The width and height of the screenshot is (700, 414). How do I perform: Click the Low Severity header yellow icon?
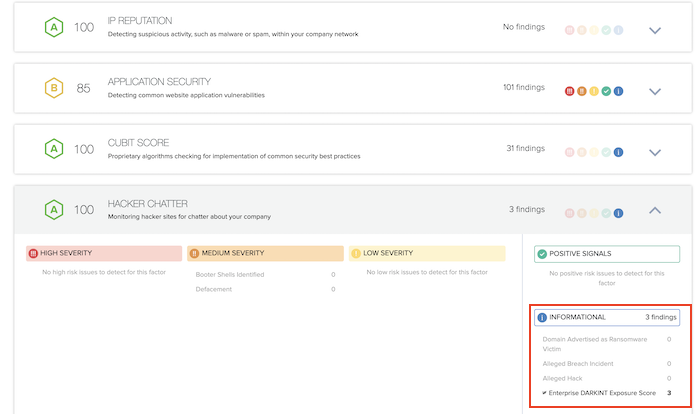click(356, 253)
